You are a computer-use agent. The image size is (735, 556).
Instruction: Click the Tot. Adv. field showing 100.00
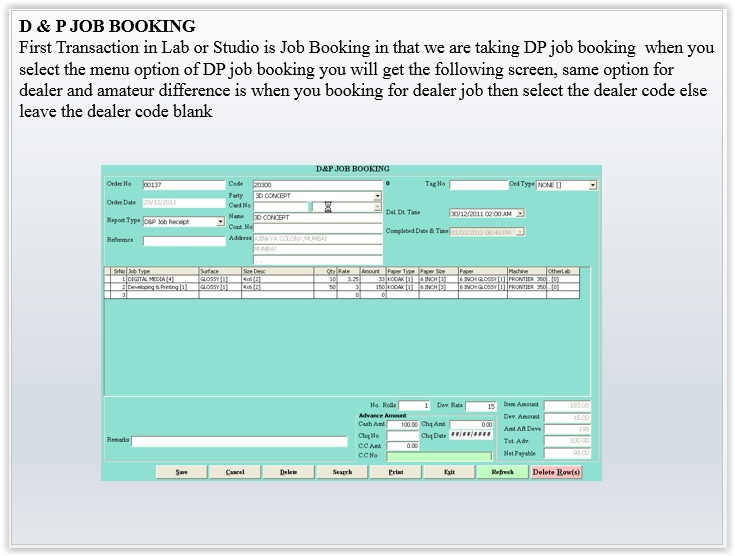pos(567,441)
